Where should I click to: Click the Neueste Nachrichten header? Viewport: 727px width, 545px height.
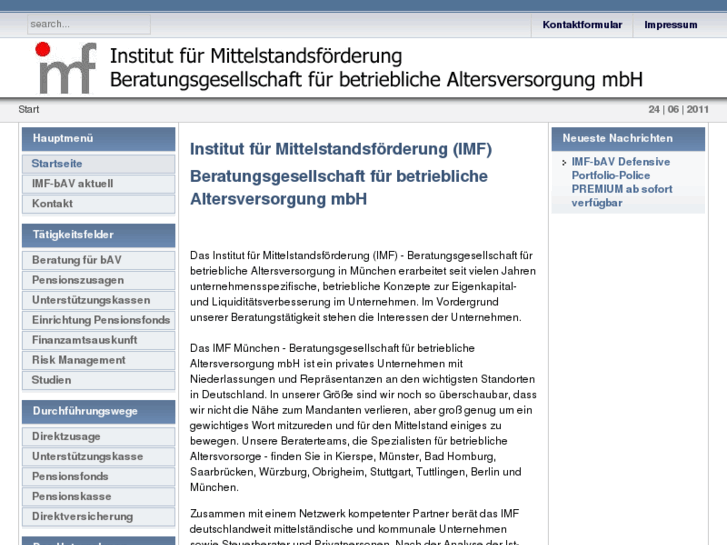628,139
